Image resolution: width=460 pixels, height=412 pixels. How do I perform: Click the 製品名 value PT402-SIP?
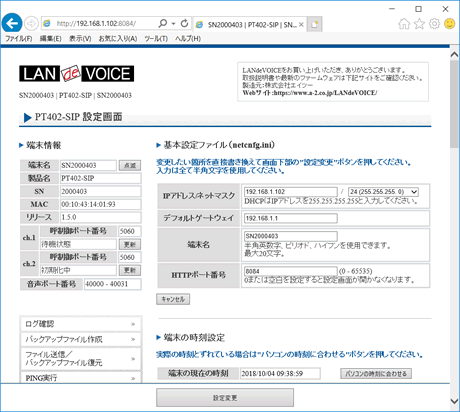pos(100,178)
